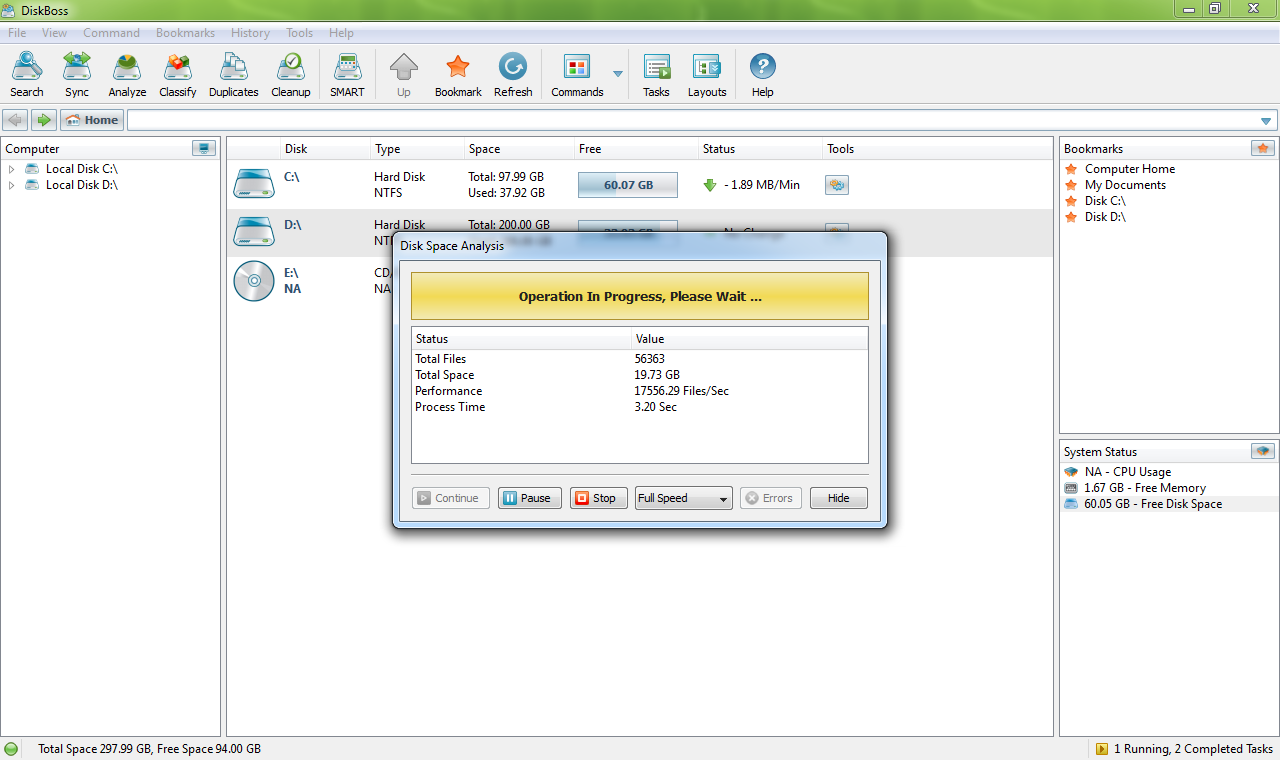Open the Computer Home bookmark
The image size is (1280, 760).
pos(1130,169)
